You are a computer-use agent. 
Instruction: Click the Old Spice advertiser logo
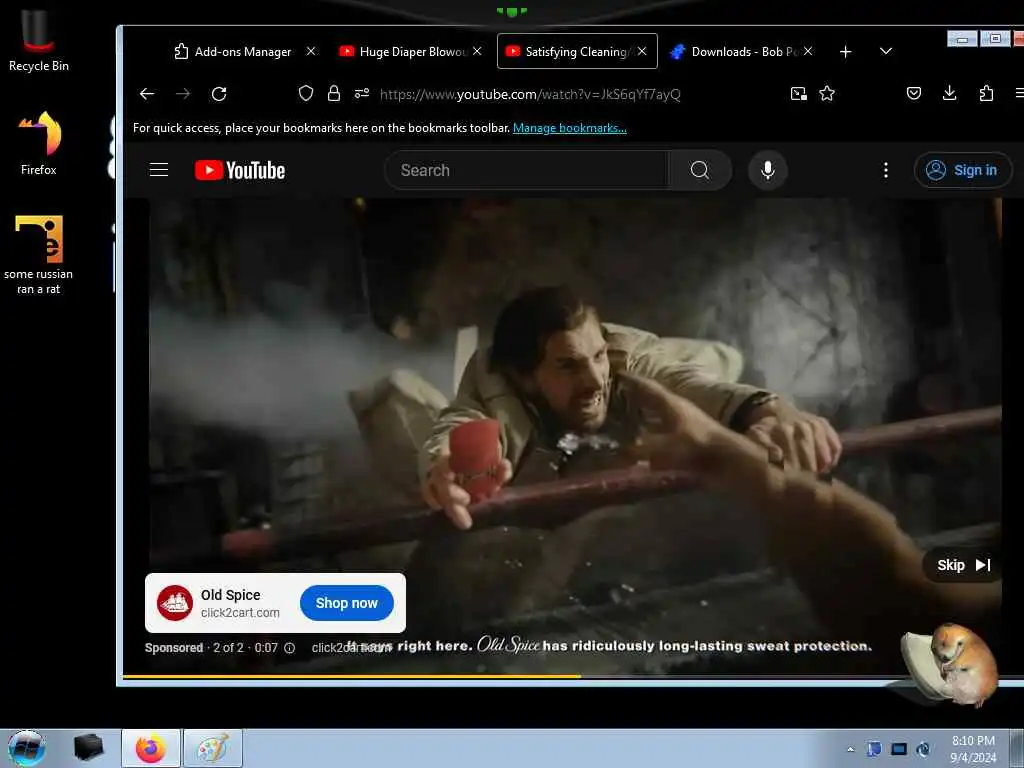(175, 603)
